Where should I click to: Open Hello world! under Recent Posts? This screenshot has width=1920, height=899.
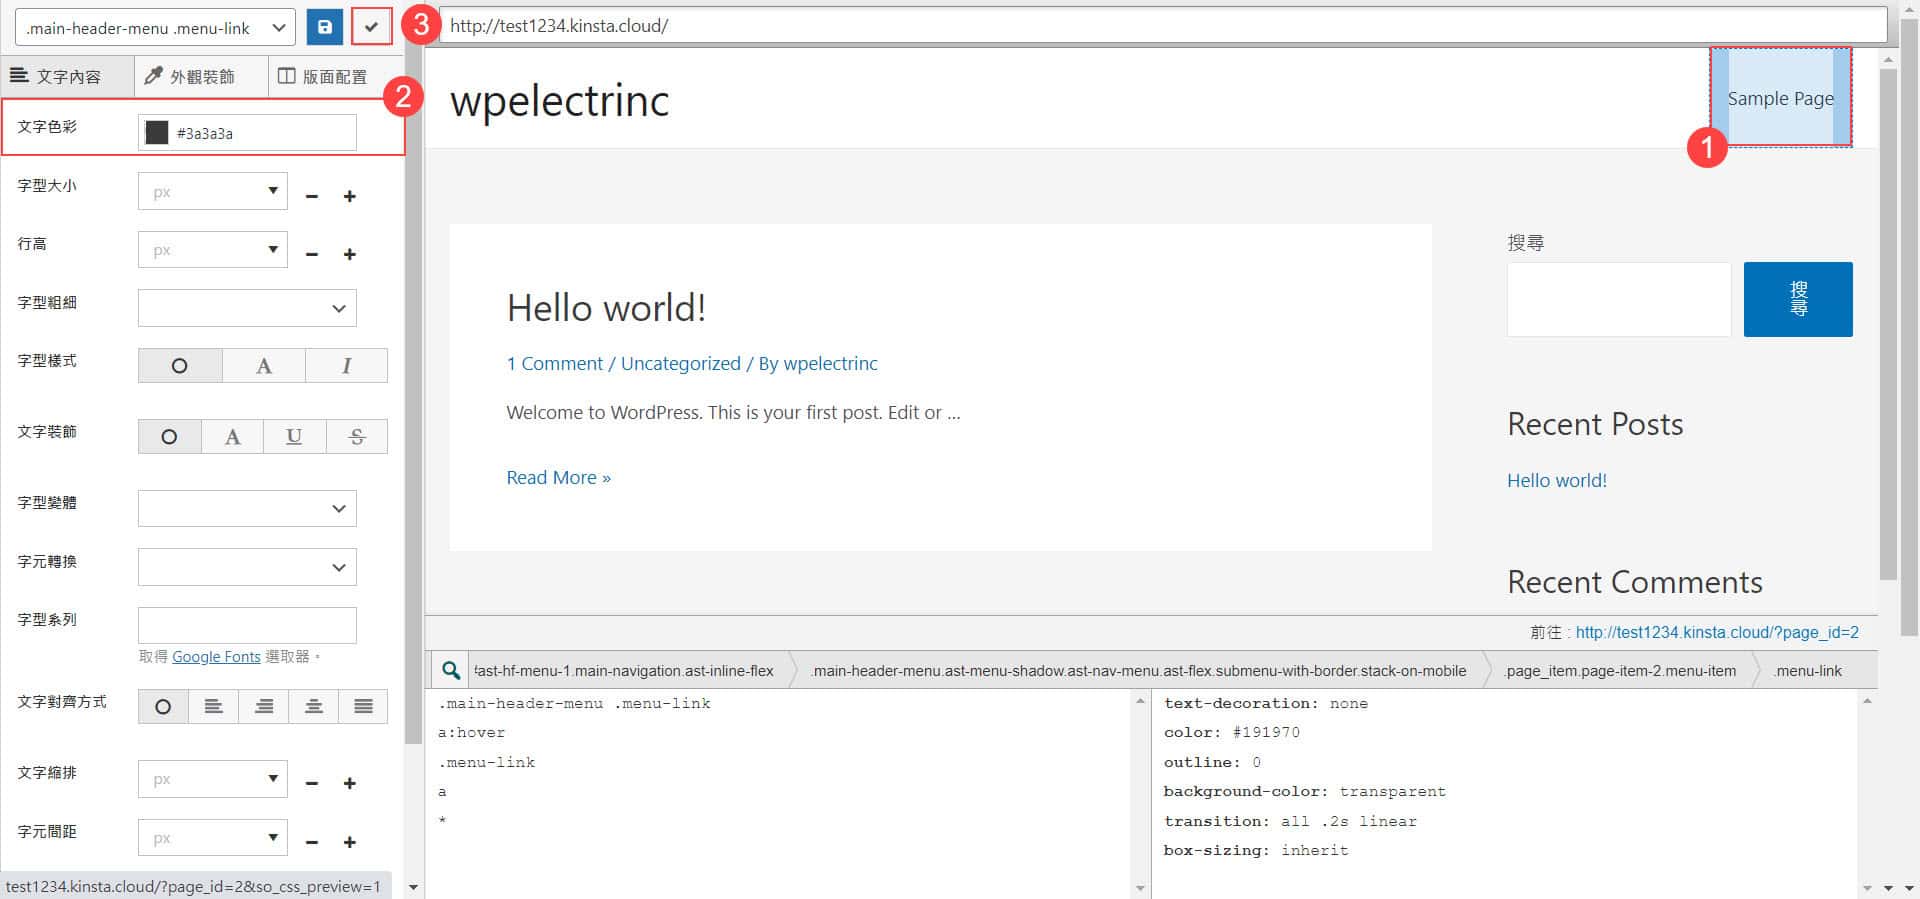click(1557, 481)
